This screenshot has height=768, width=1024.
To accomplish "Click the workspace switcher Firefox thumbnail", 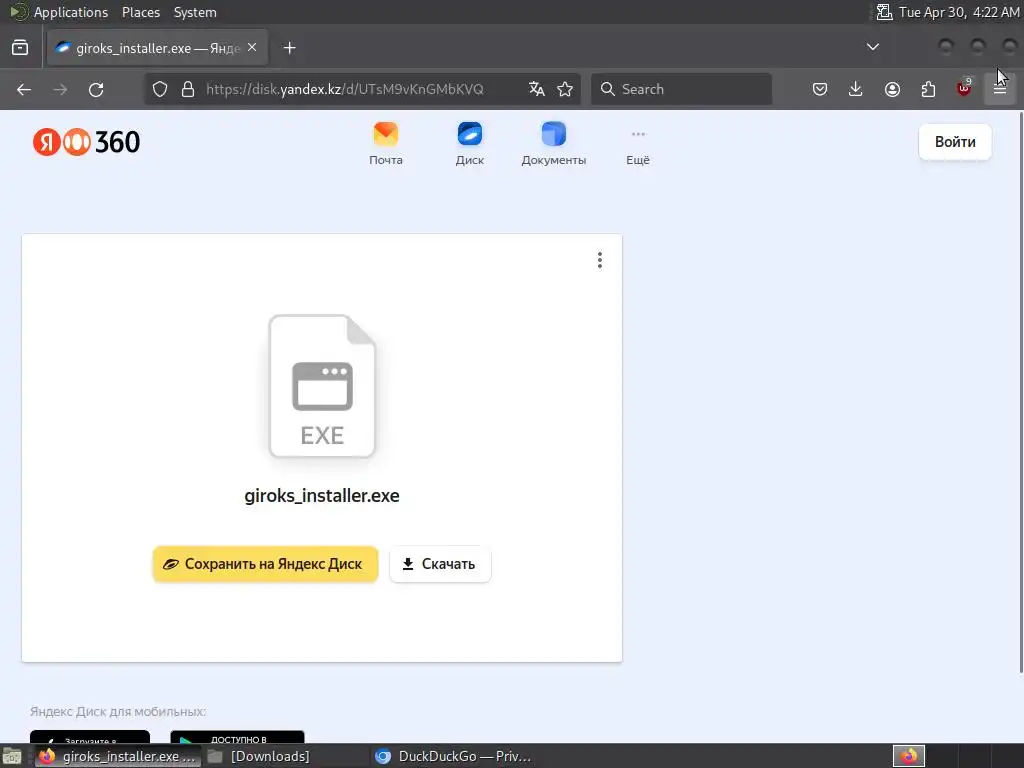I will point(909,756).
